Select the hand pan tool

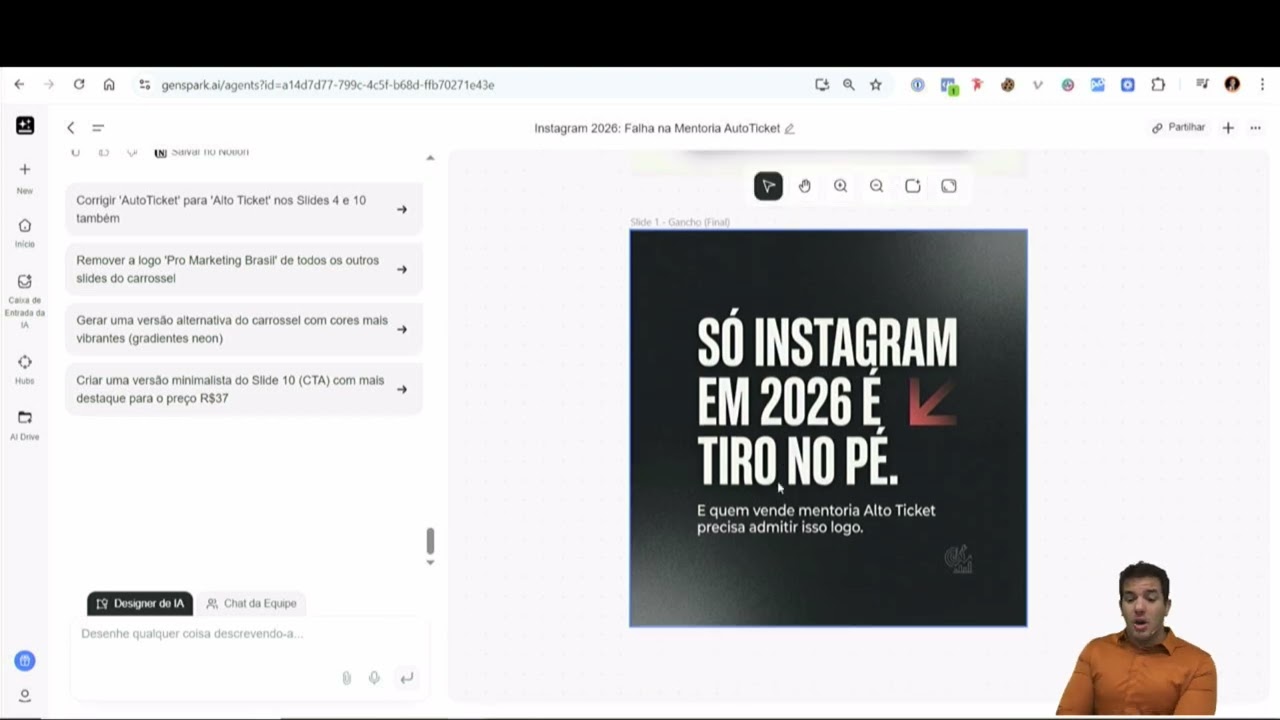tap(805, 186)
